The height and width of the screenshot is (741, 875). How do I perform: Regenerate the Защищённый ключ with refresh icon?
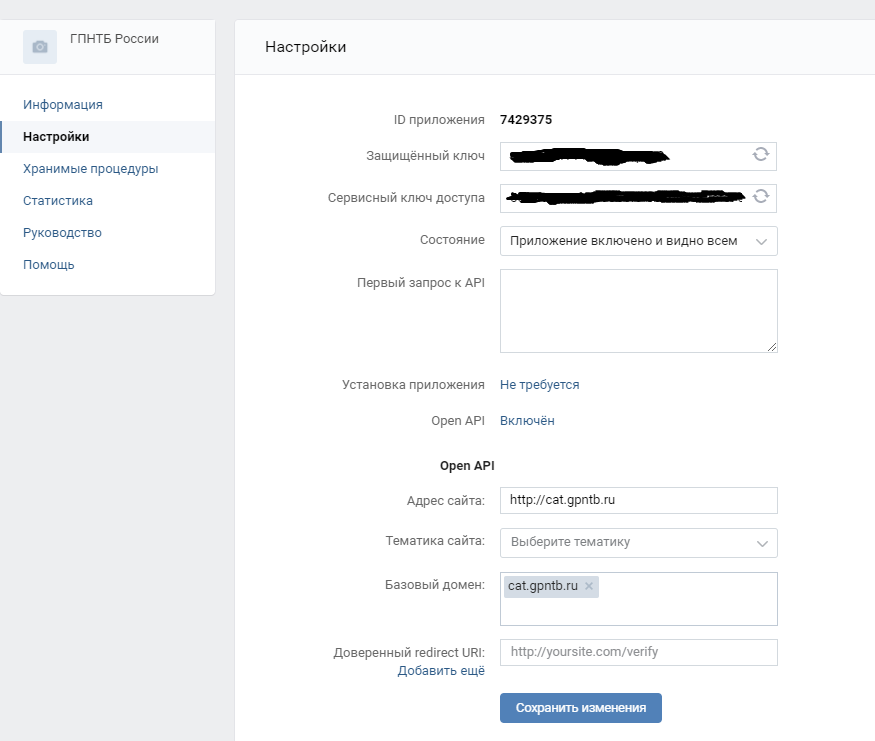pos(761,155)
